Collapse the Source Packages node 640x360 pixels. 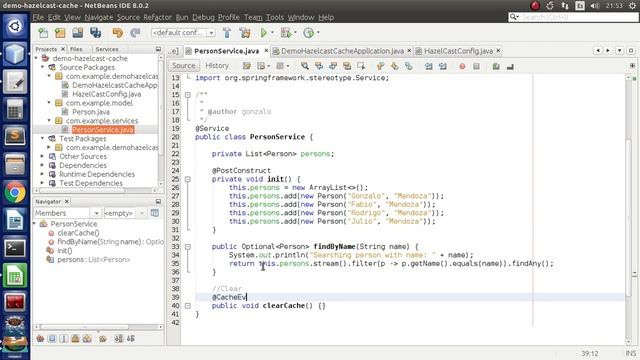pyautogui.click(x=42, y=67)
